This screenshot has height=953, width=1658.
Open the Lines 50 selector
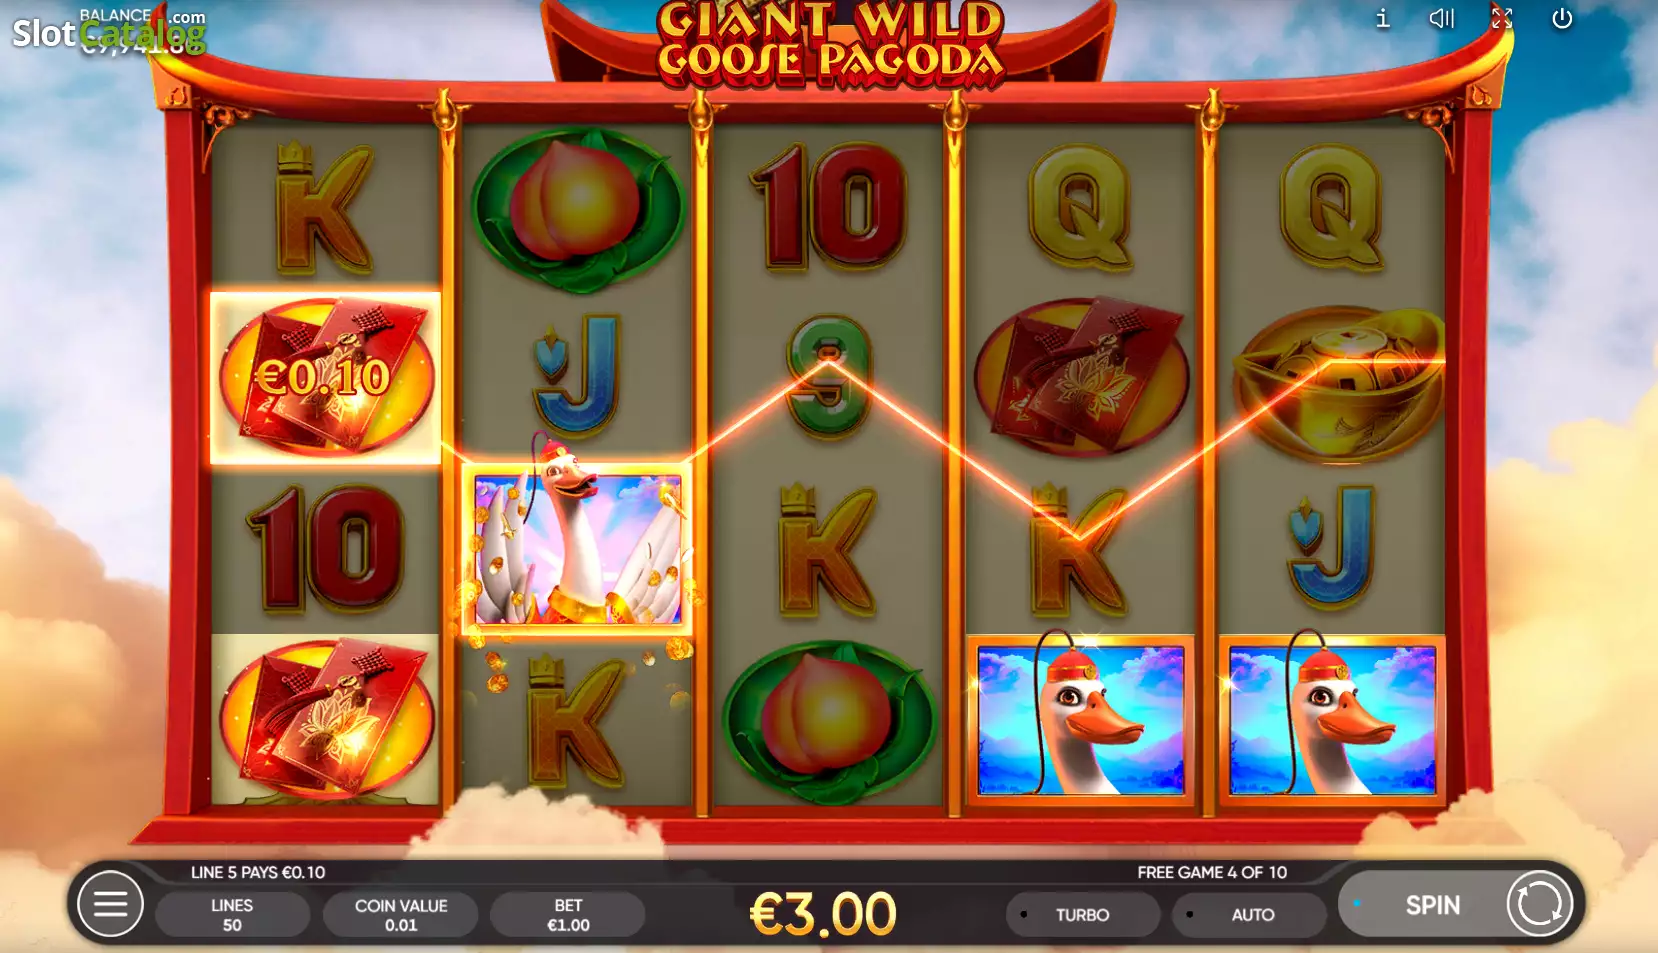[232, 915]
